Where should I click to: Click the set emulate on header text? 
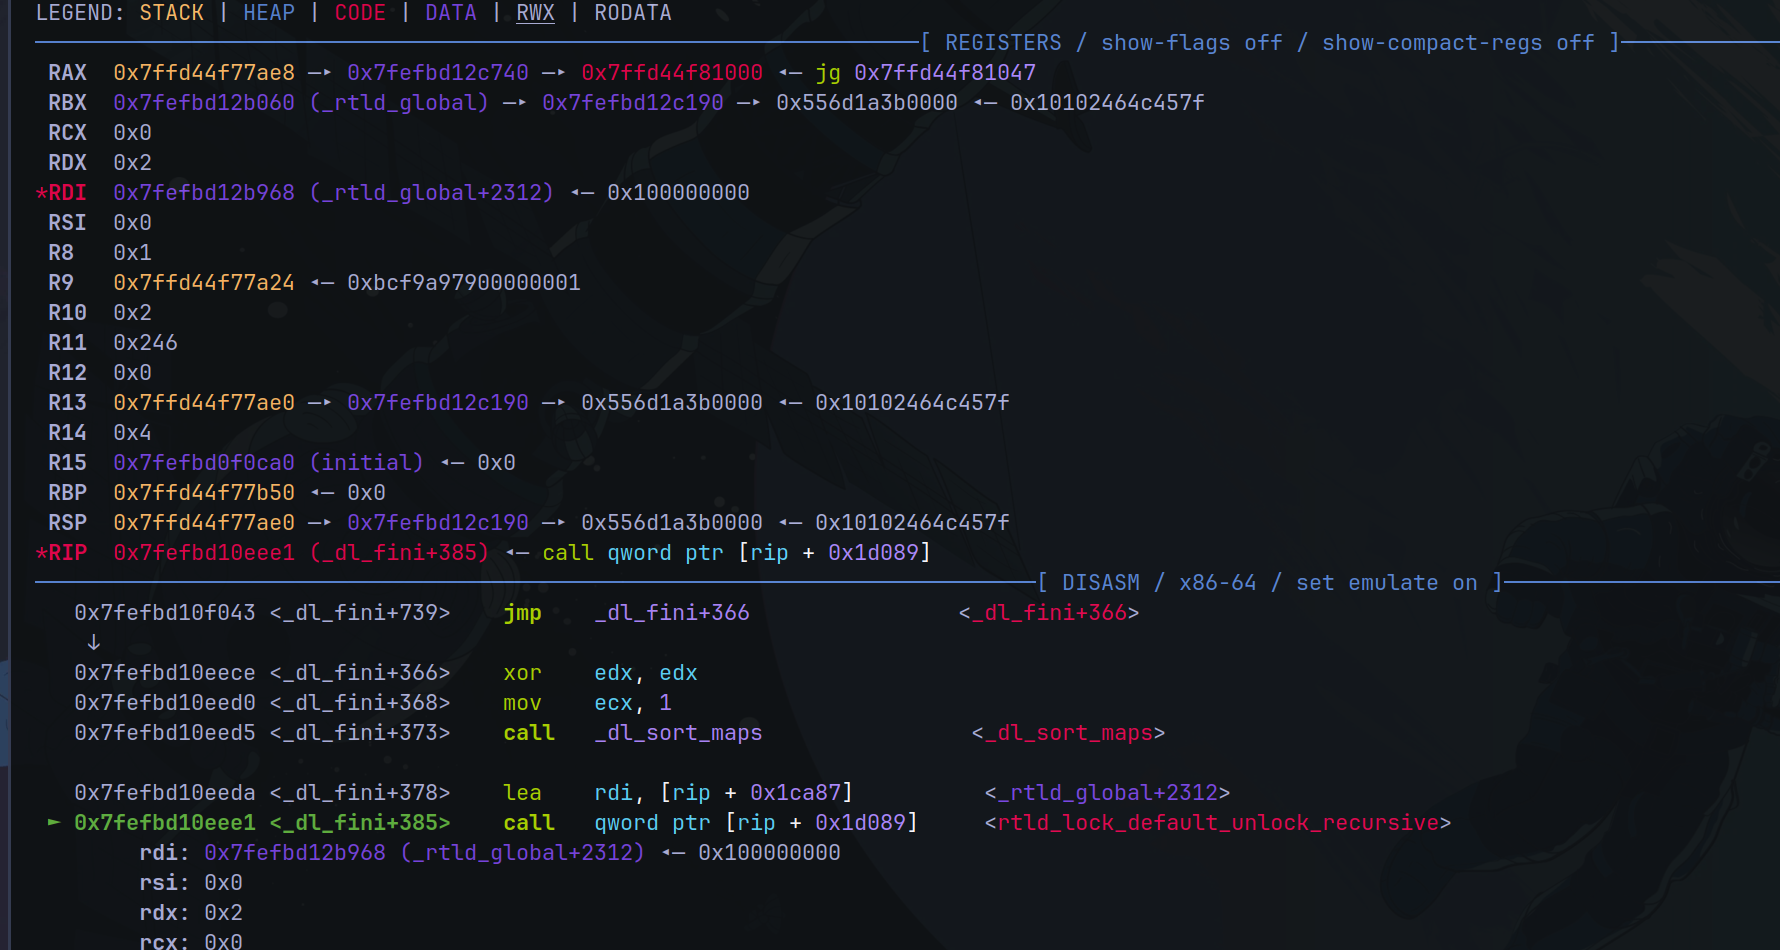point(1387,583)
